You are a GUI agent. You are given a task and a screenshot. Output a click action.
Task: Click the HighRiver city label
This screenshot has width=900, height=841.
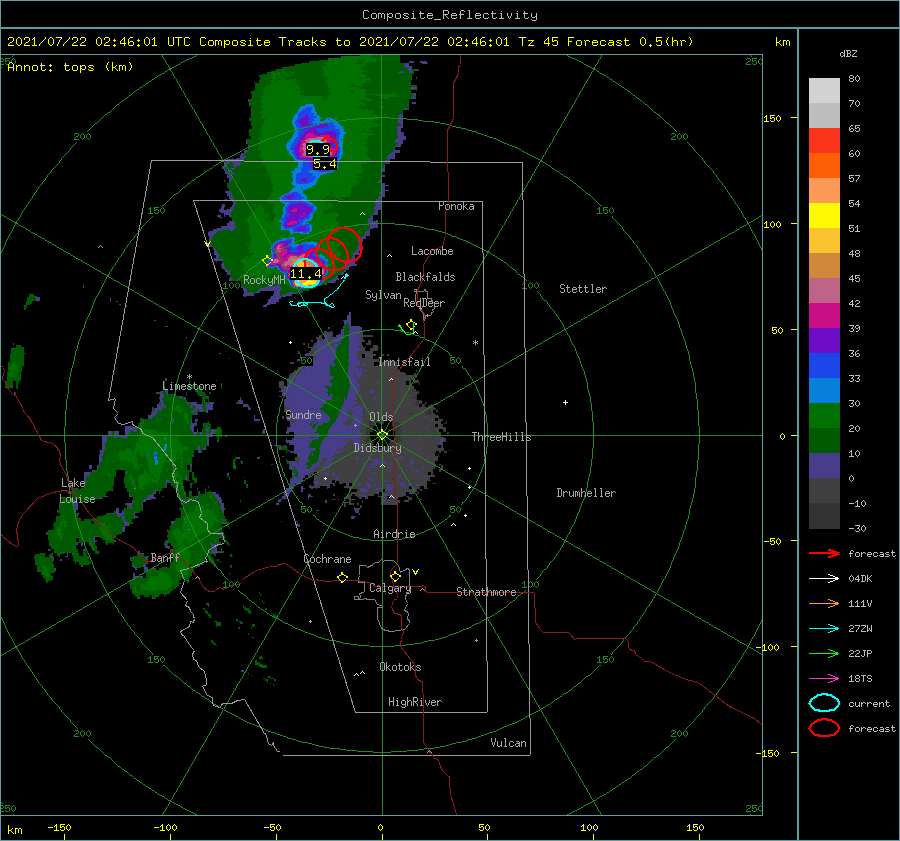tap(415, 702)
